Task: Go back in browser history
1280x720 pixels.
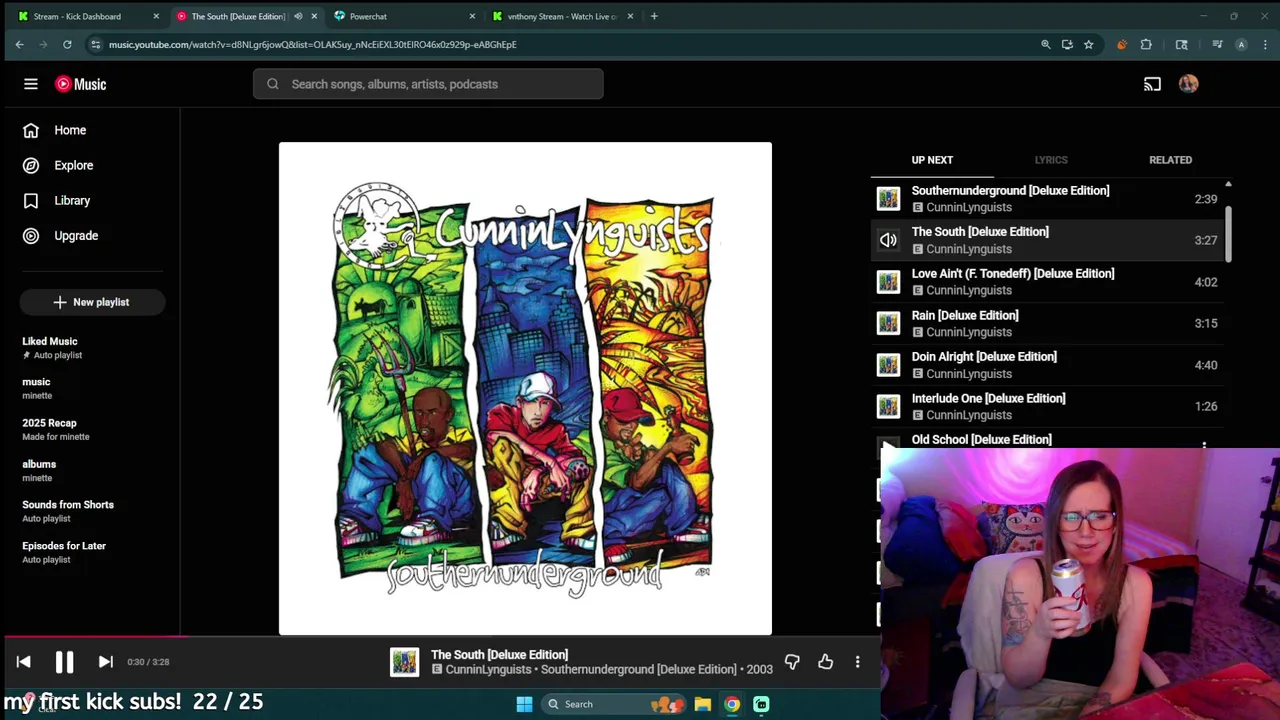Action: [x=19, y=44]
